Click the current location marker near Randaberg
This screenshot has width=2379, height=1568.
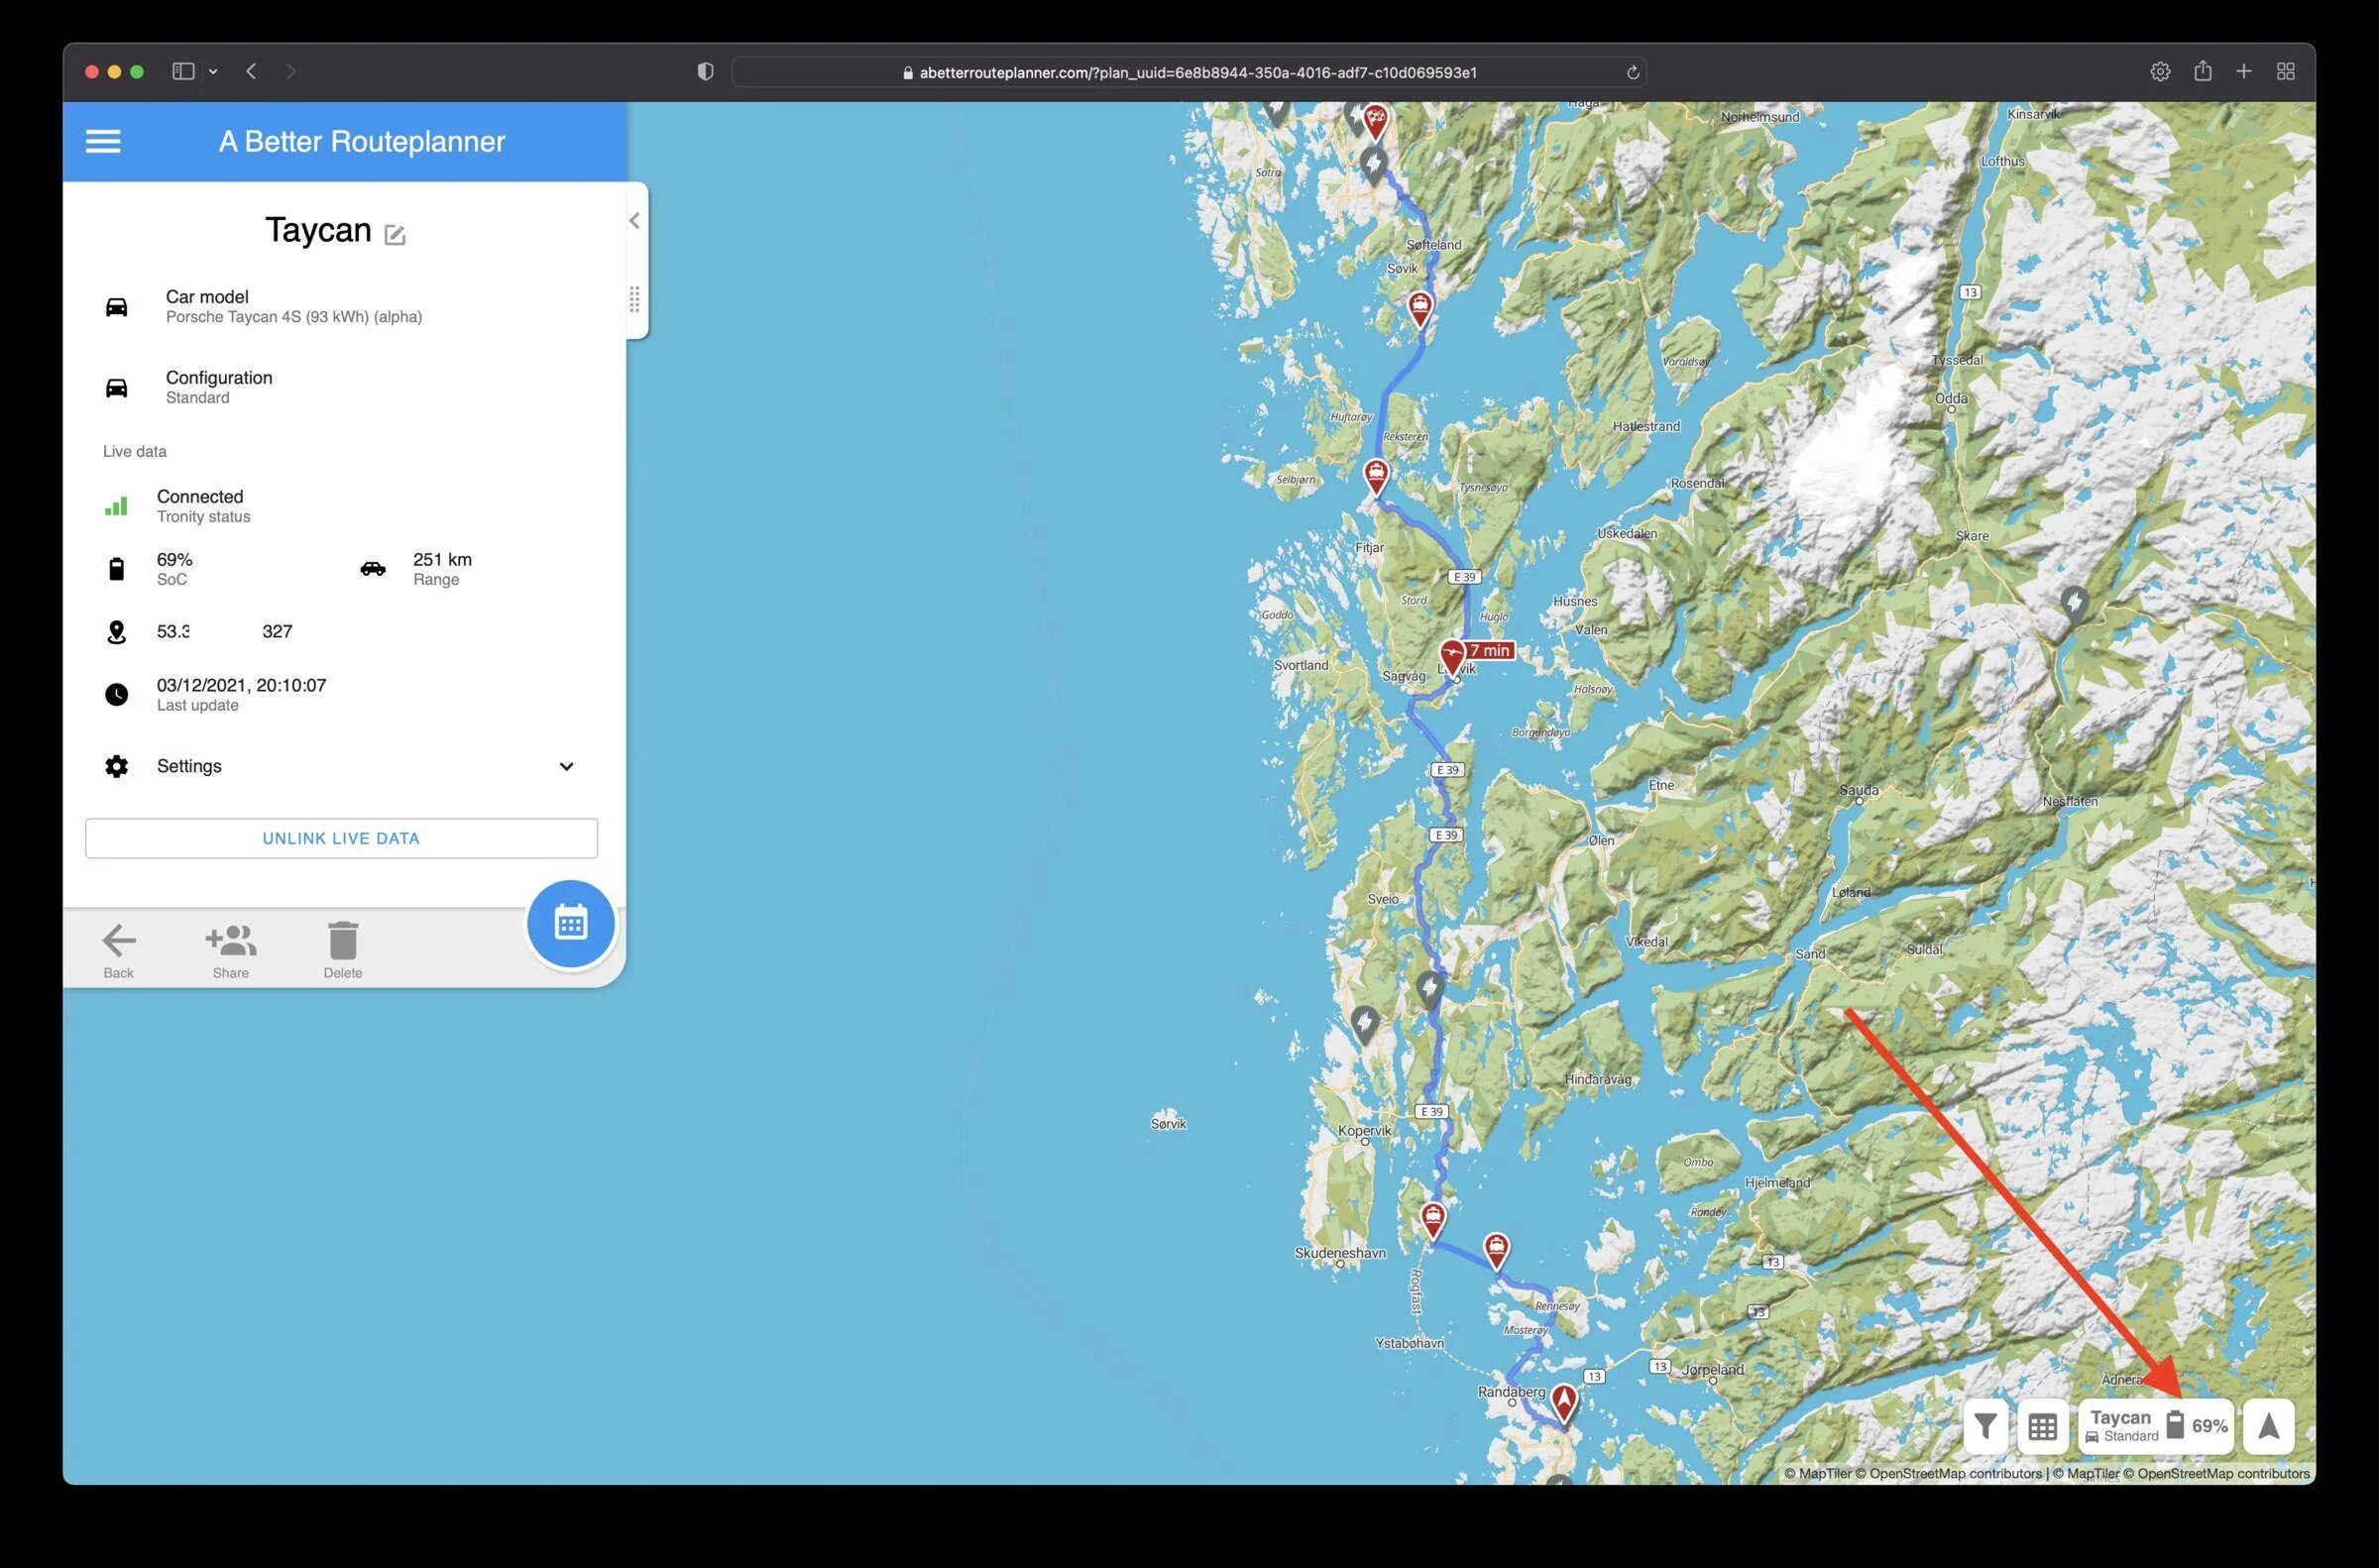1564,1402
